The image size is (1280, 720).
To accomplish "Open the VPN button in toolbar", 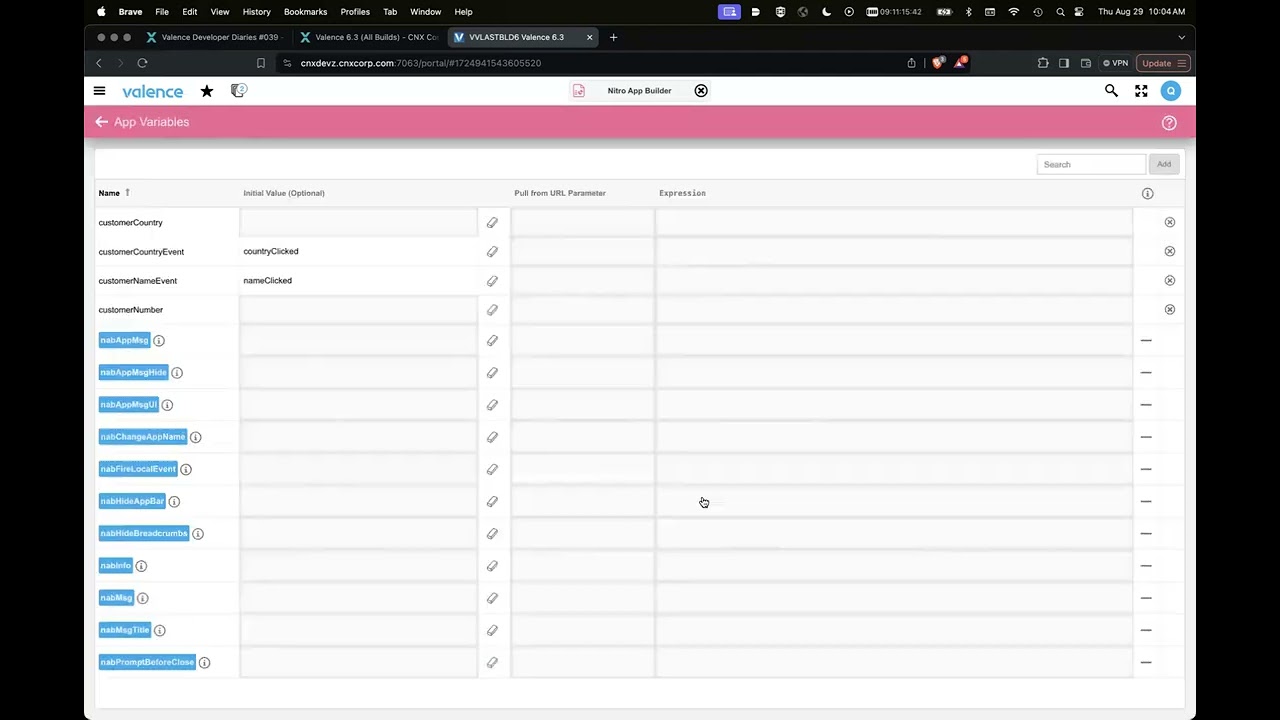I will 1115,63.
